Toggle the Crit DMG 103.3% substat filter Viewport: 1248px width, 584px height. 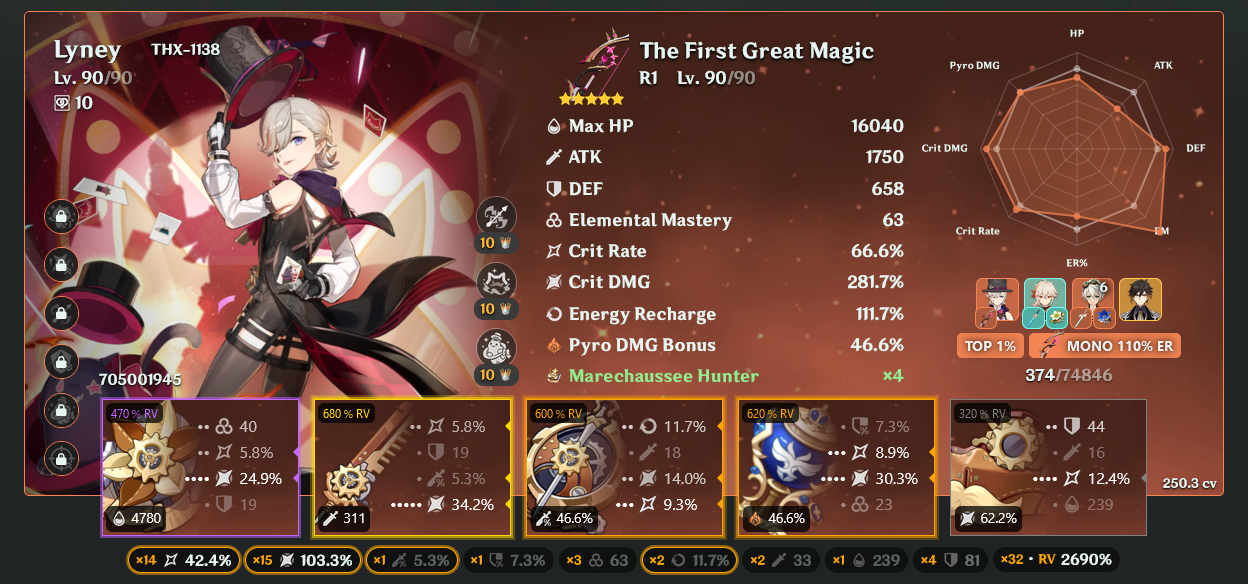[301, 560]
